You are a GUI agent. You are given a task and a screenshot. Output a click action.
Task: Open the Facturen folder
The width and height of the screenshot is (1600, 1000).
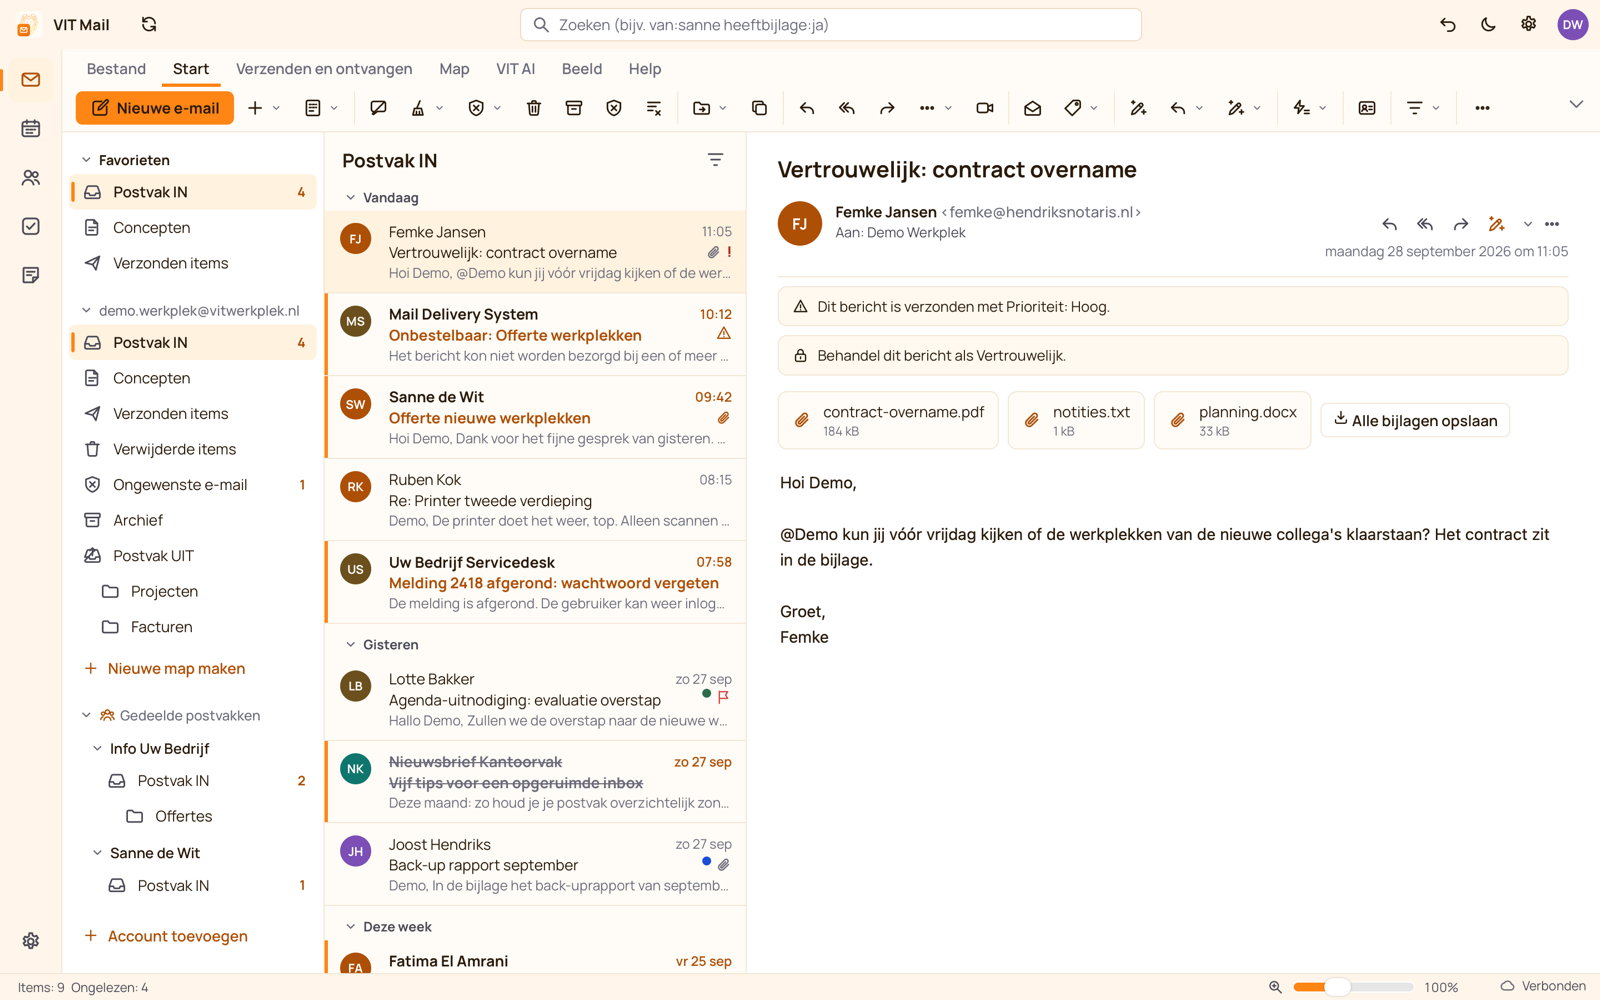pos(193,627)
